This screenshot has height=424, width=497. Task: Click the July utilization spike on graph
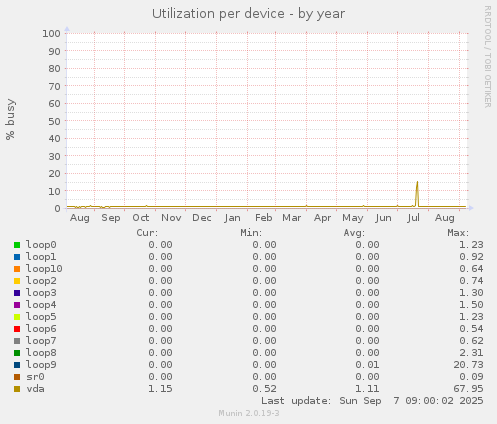(x=417, y=193)
